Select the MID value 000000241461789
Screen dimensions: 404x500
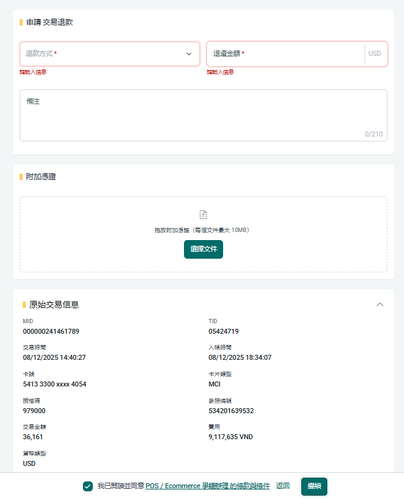(x=51, y=331)
